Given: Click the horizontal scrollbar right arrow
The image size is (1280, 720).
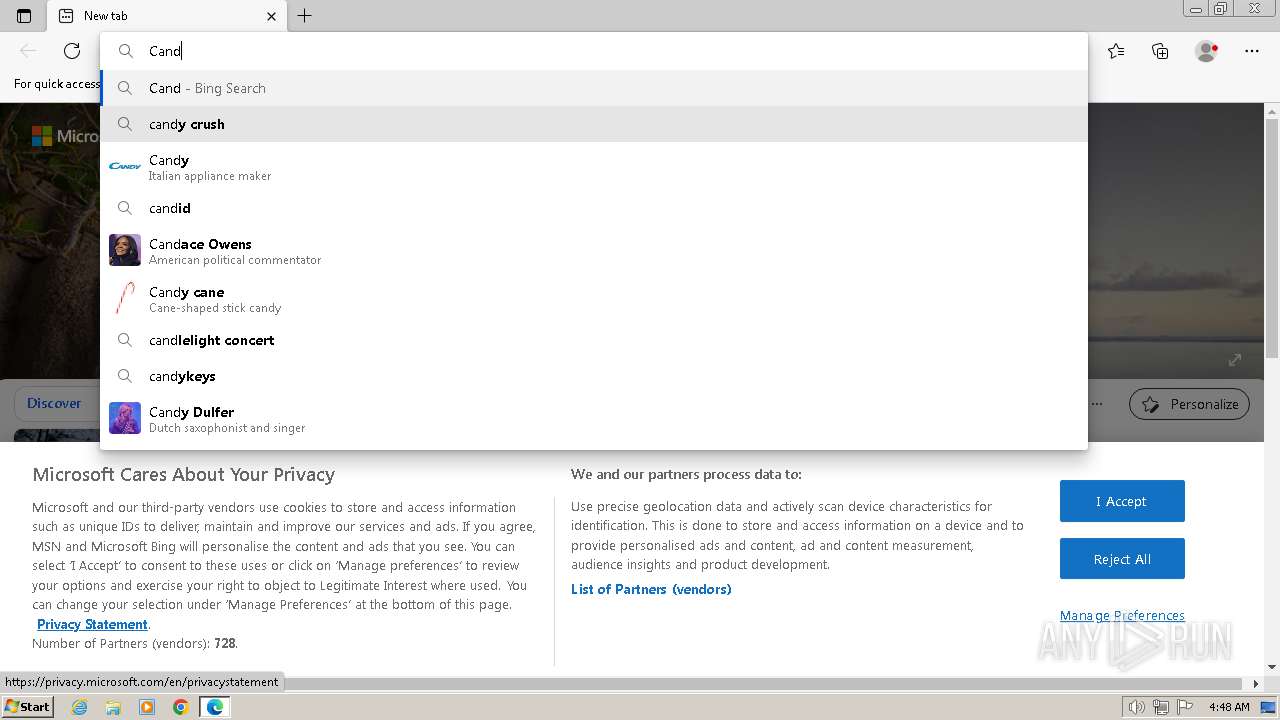Looking at the screenshot, I should [1257, 684].
